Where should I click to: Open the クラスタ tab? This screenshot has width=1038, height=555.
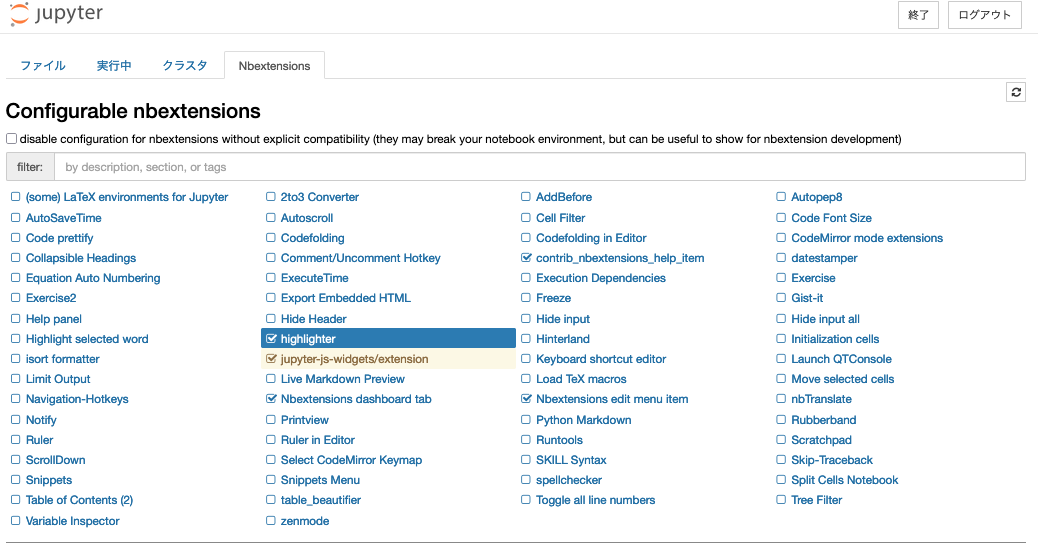tap(185, 66)
